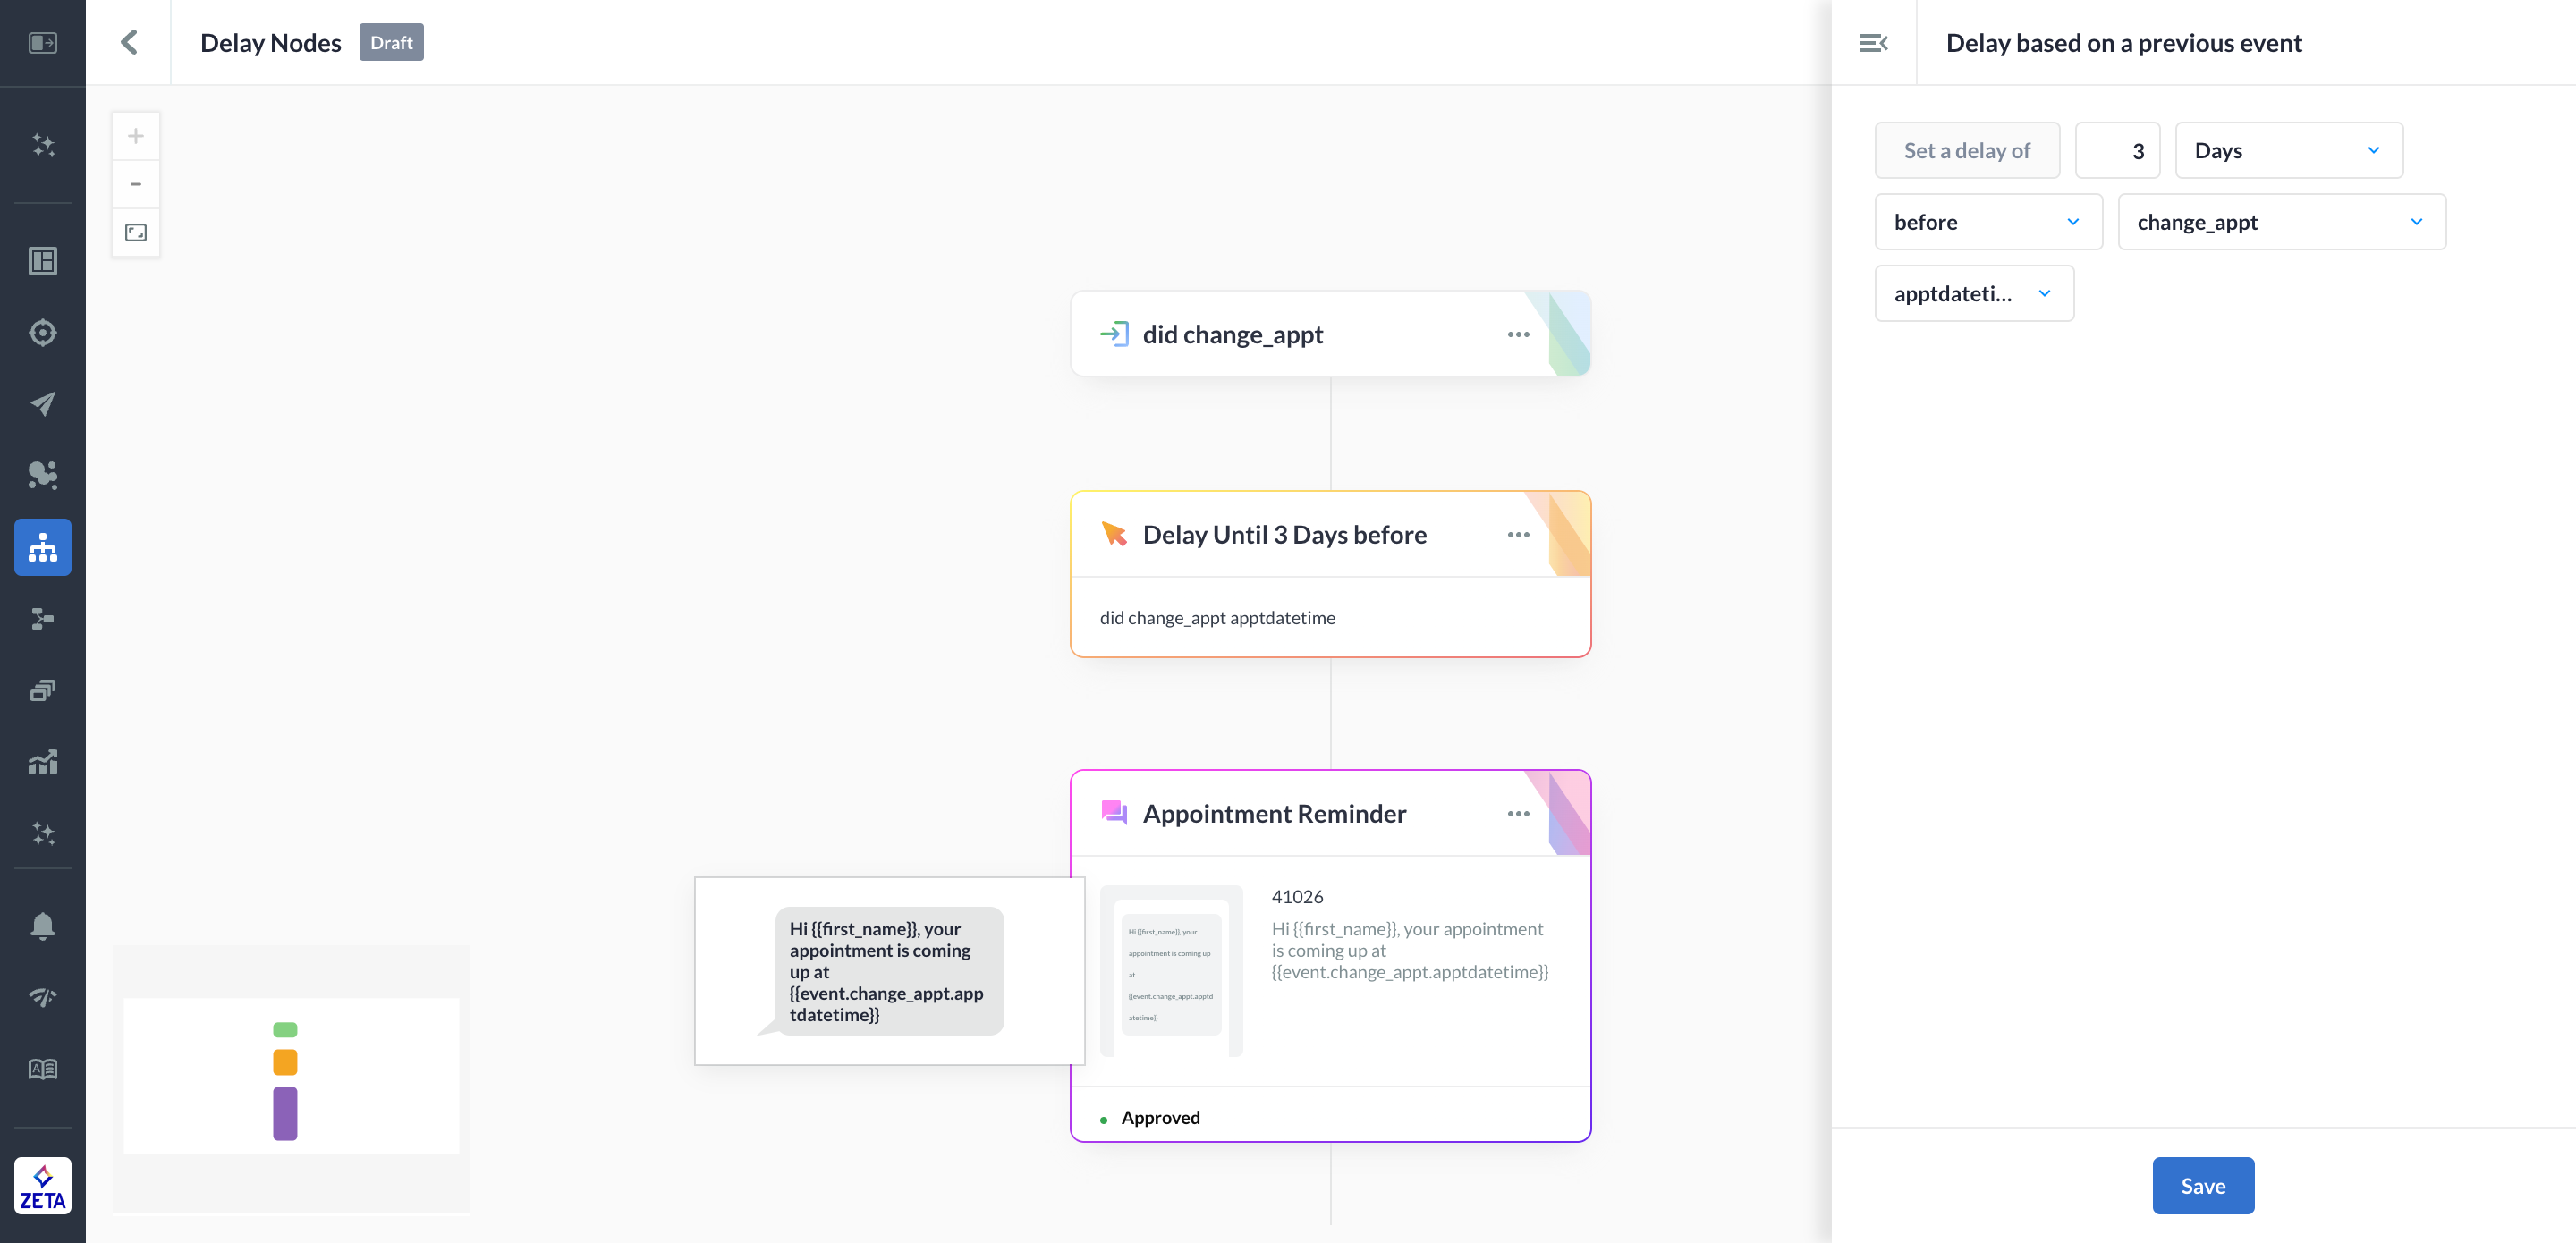Viewport: 2576px width, 1243px height.
Task: Select the Delay Until 3 Days before node
Action: 1284,535
